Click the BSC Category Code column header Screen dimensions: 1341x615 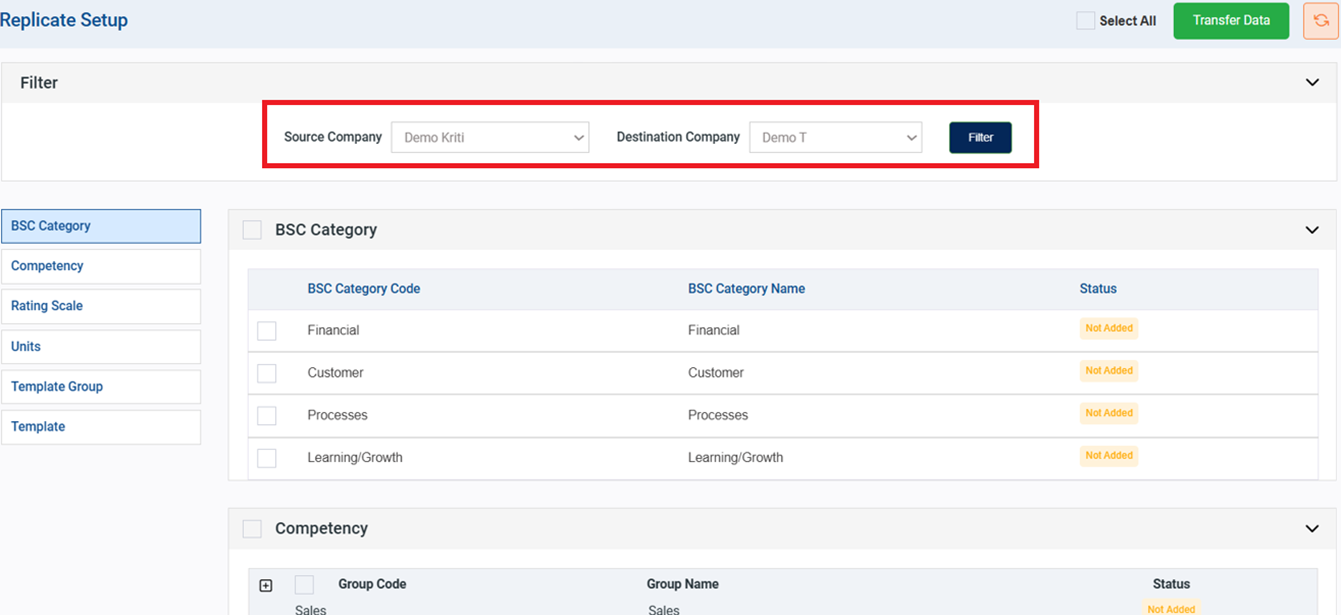click(363, 289)
